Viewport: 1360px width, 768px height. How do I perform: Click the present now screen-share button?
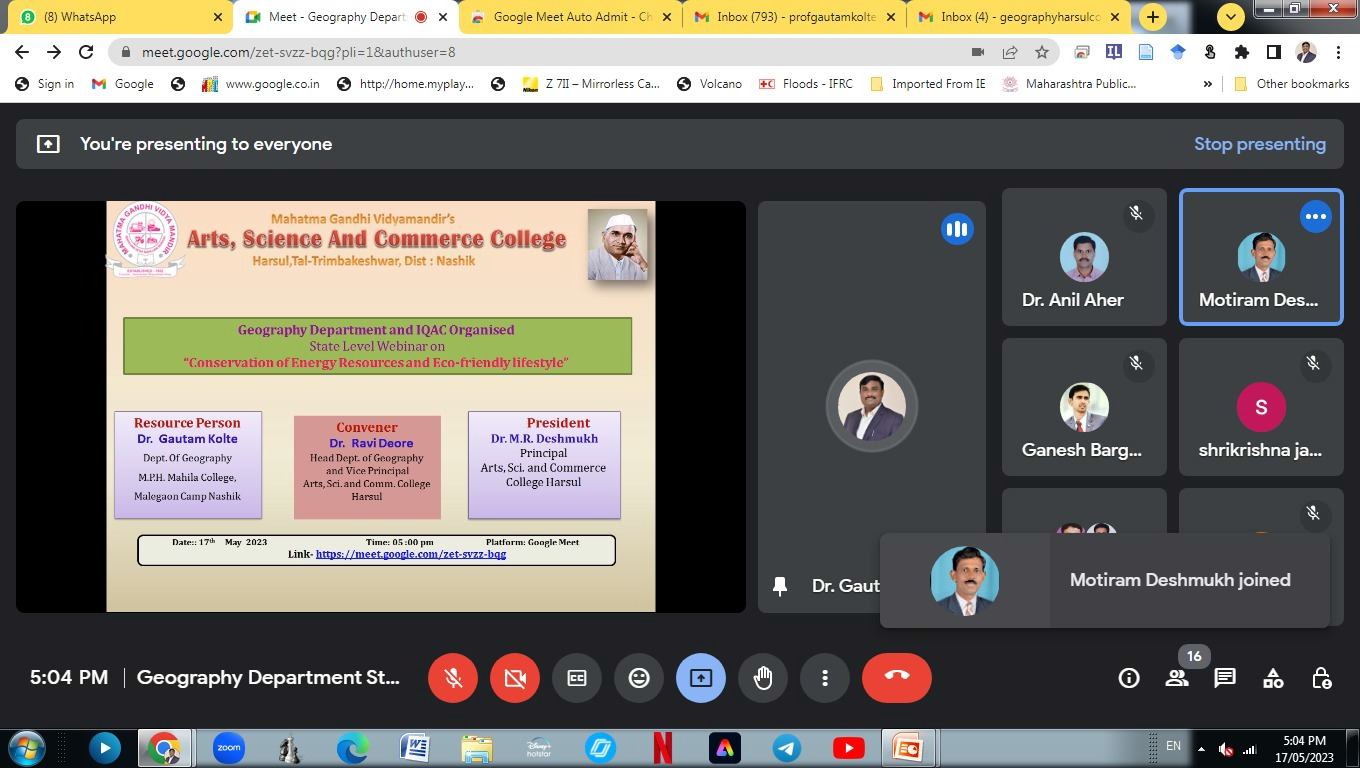coord(701,678)
